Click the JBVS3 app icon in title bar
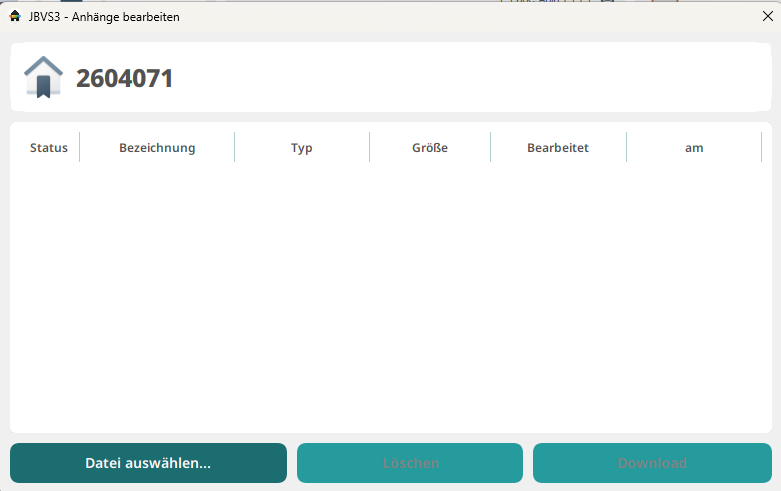 (x=15, y=16)
